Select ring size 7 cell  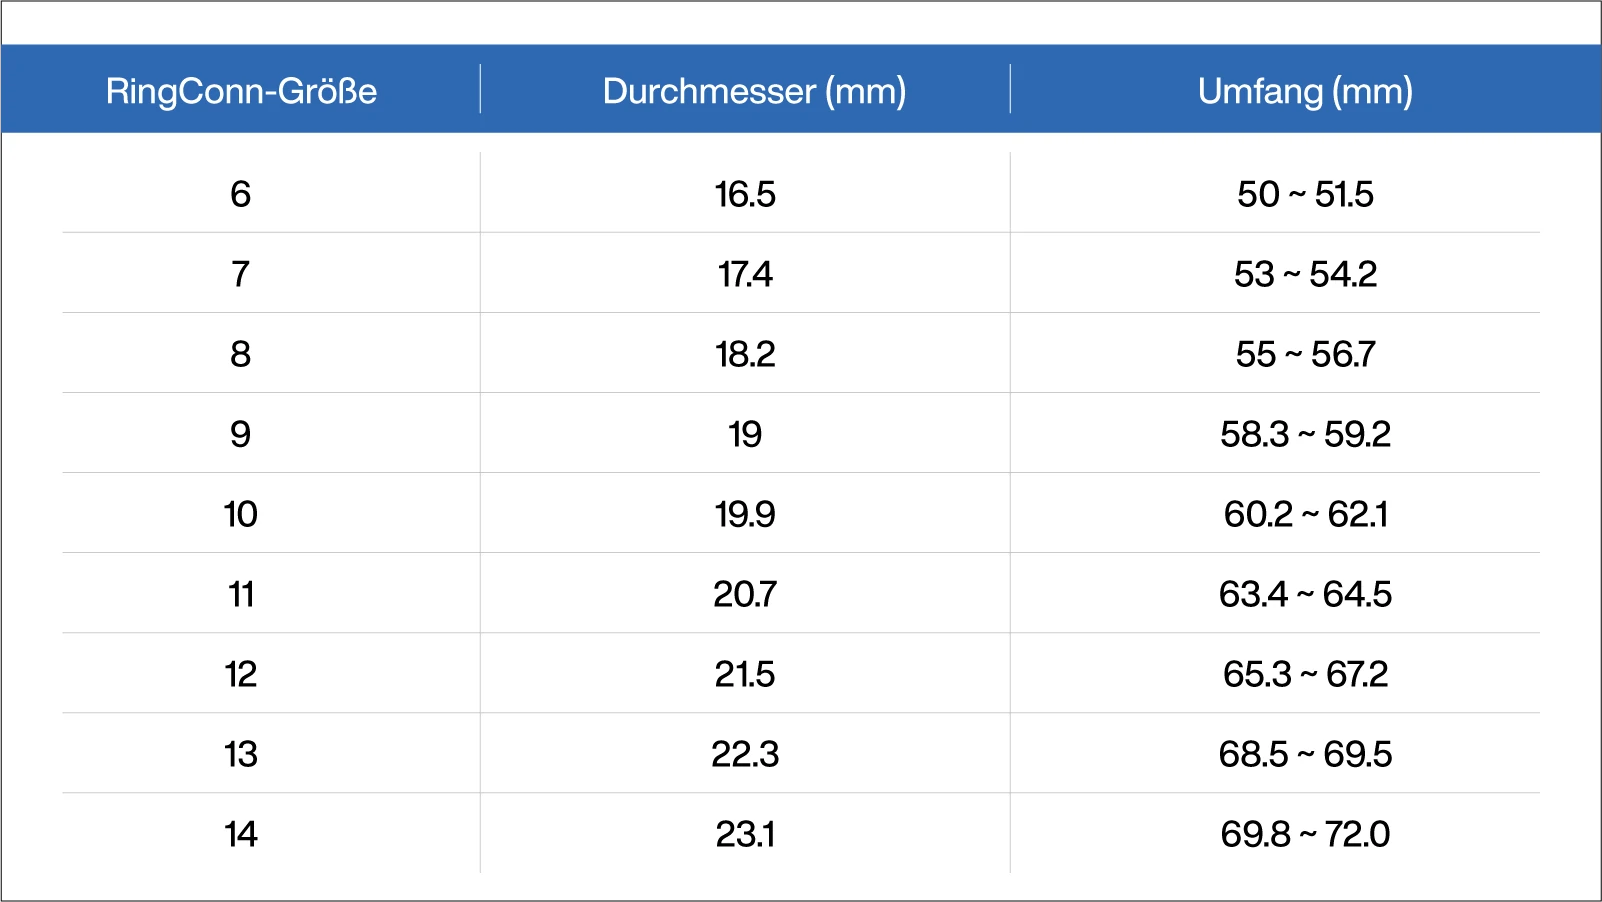tap(240, 274)
